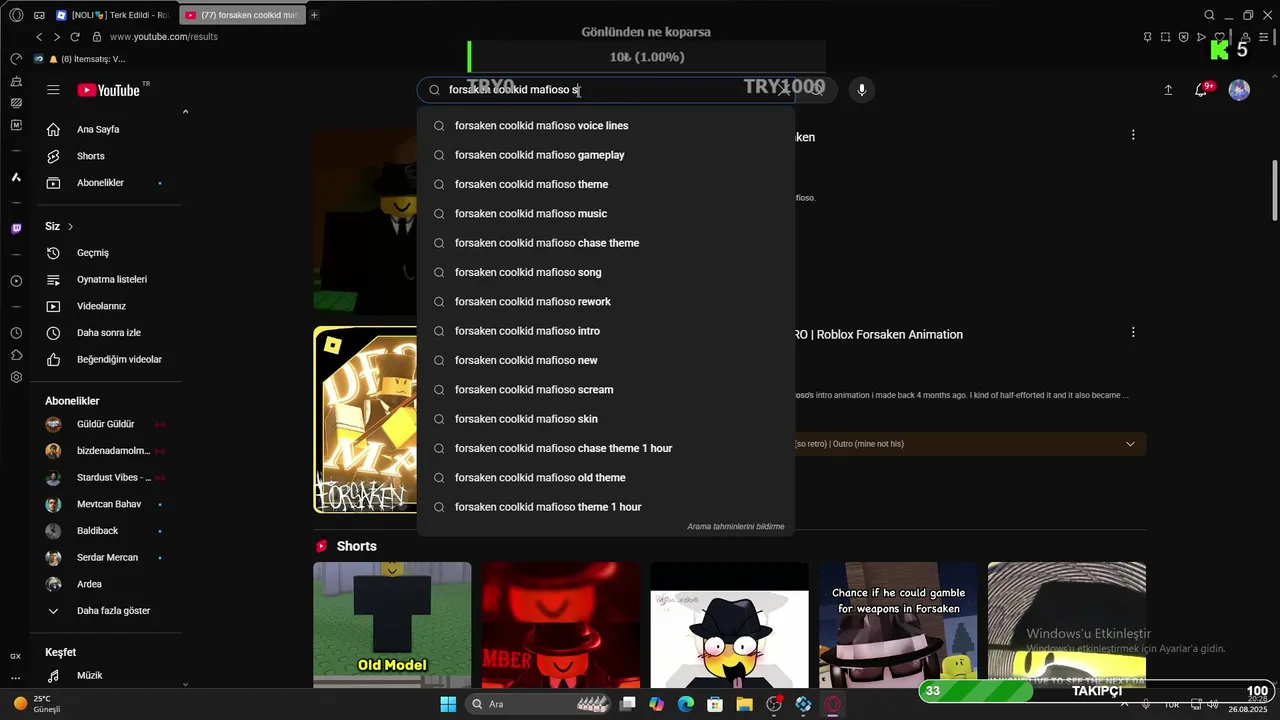This screenshot has width=1280, height=720.
Task: Reload the page in the browser
Action: [74, 37]
